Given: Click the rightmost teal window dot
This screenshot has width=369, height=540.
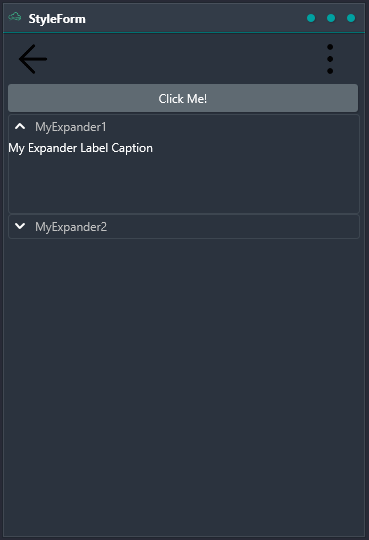Looking at the screenshot, I should point(351,18).
